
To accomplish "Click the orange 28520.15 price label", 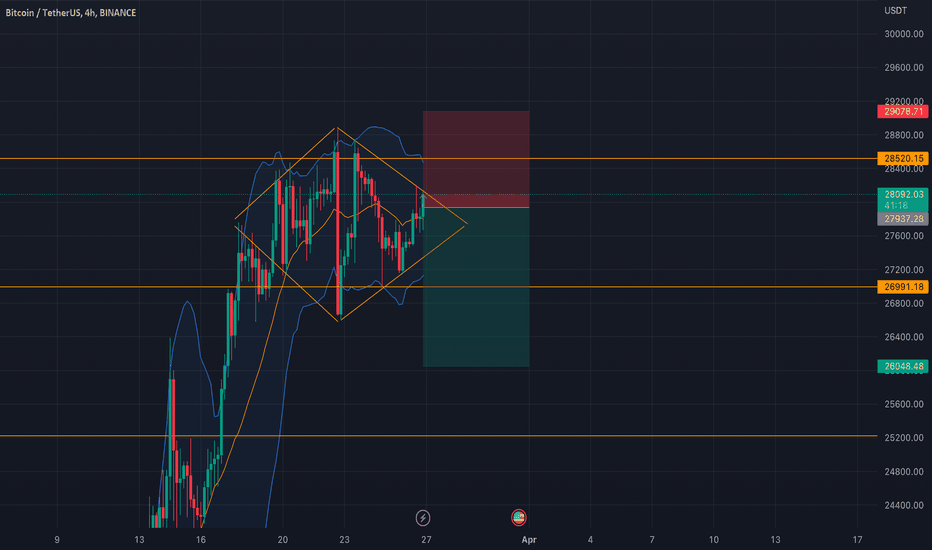I will tap(903, 159).
